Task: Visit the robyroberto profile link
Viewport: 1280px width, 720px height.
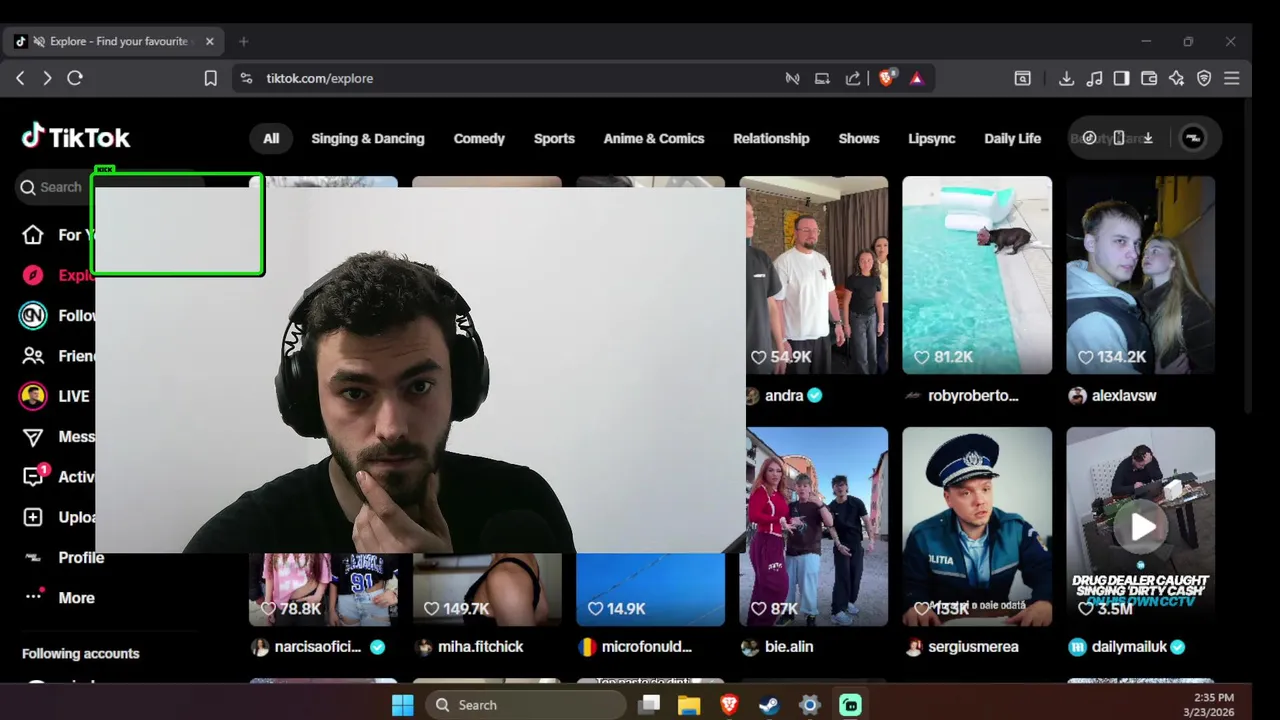Action: [972, 396]
